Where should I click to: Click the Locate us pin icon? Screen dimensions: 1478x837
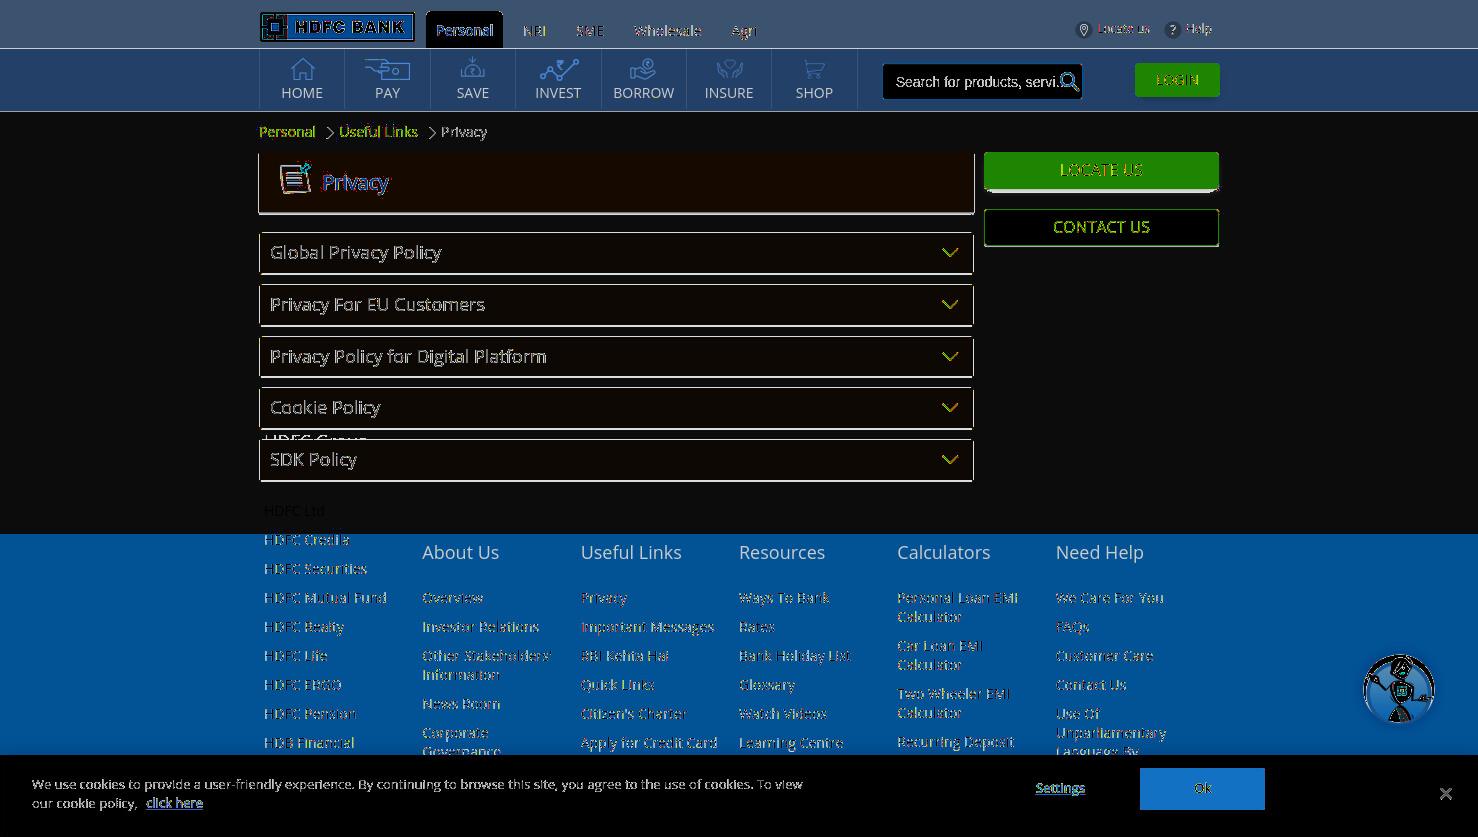tap(1083, 30)
